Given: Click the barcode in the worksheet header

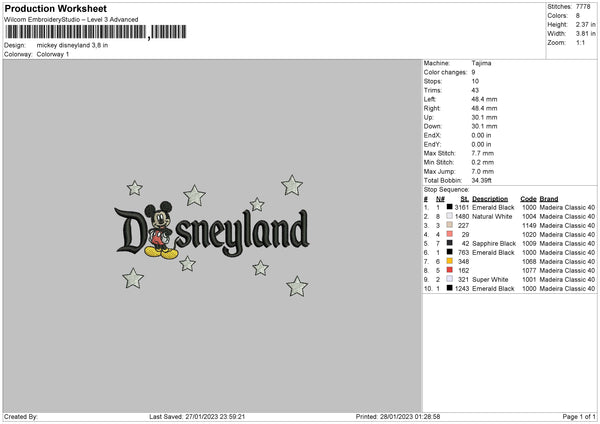Looking at the screenshot, I should click(x=96, y=32).
